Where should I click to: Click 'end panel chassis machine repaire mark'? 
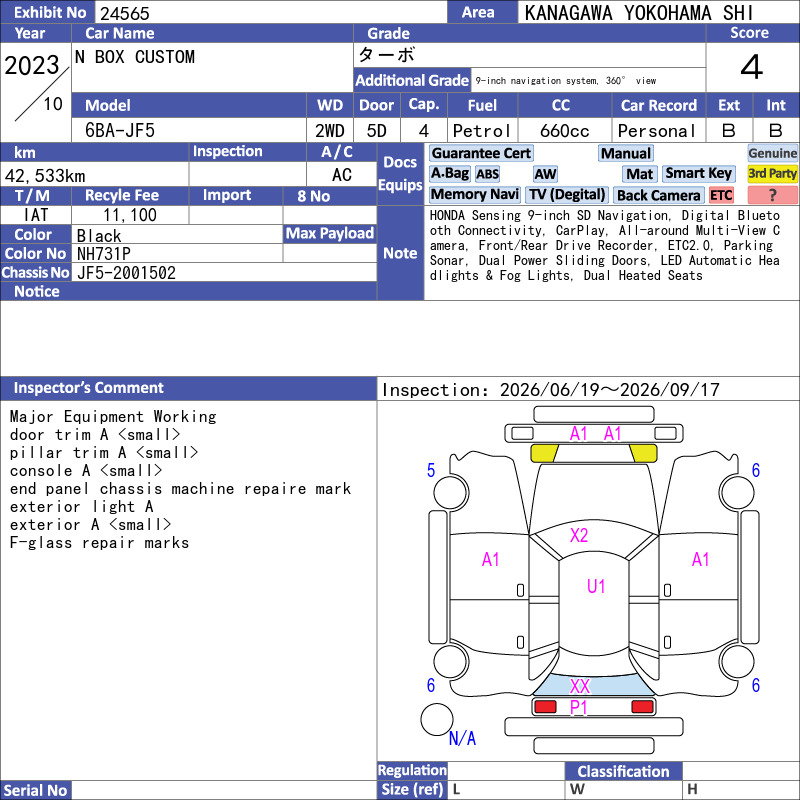pyautogui.click(x=181, y=489)
